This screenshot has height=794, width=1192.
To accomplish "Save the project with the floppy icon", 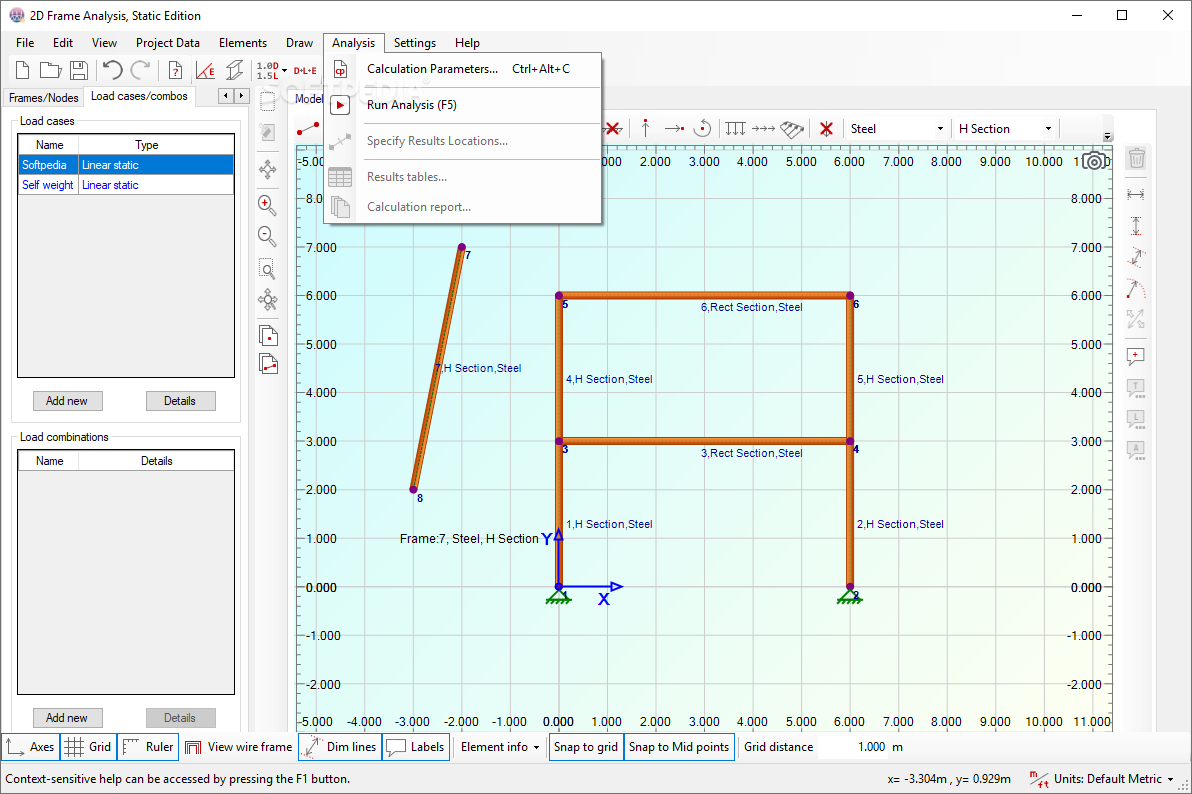I will point(78,70).
